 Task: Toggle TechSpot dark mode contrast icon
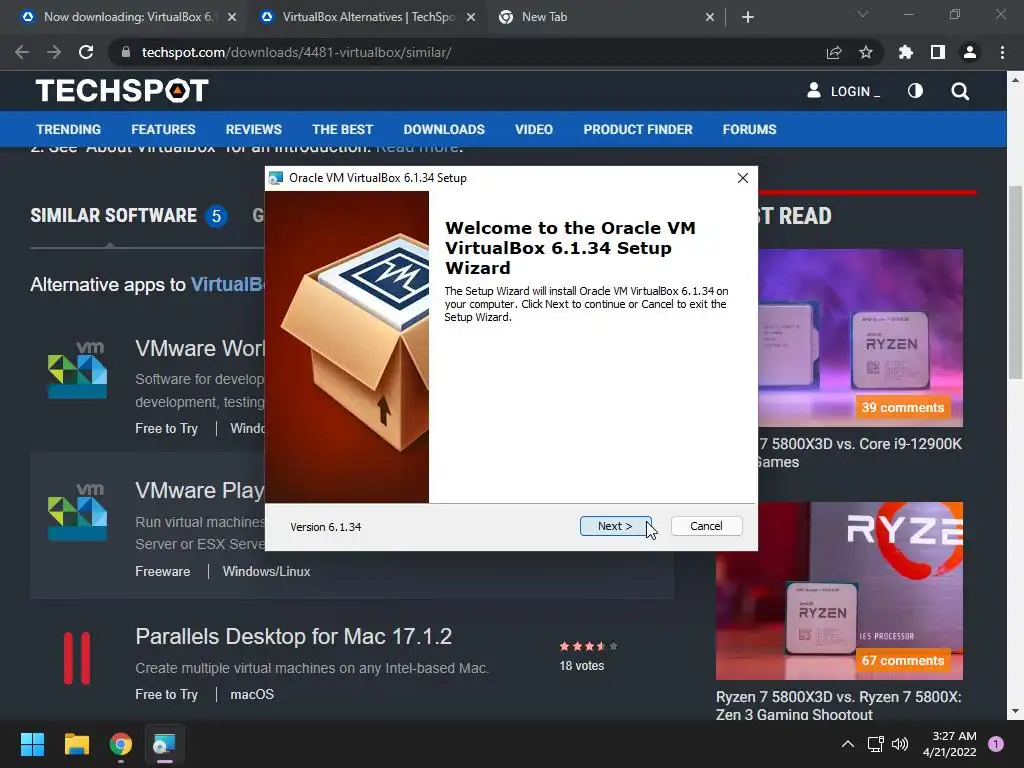coord(915,91)
